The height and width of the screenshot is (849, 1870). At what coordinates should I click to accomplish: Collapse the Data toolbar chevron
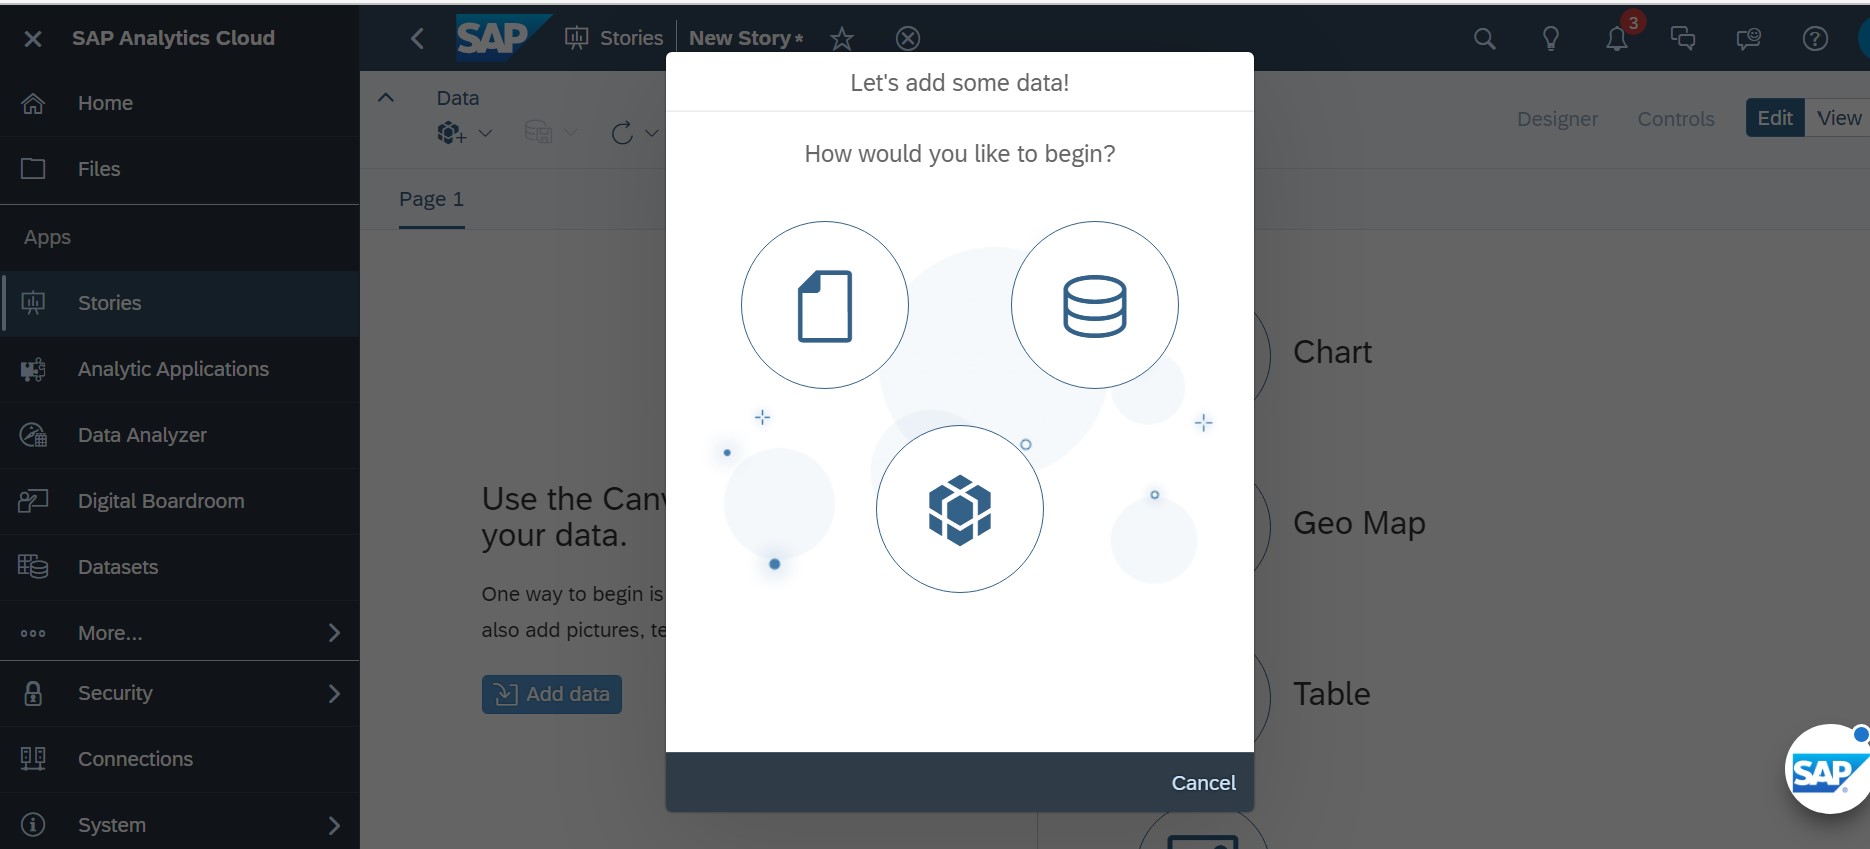[x=386, y=98]
